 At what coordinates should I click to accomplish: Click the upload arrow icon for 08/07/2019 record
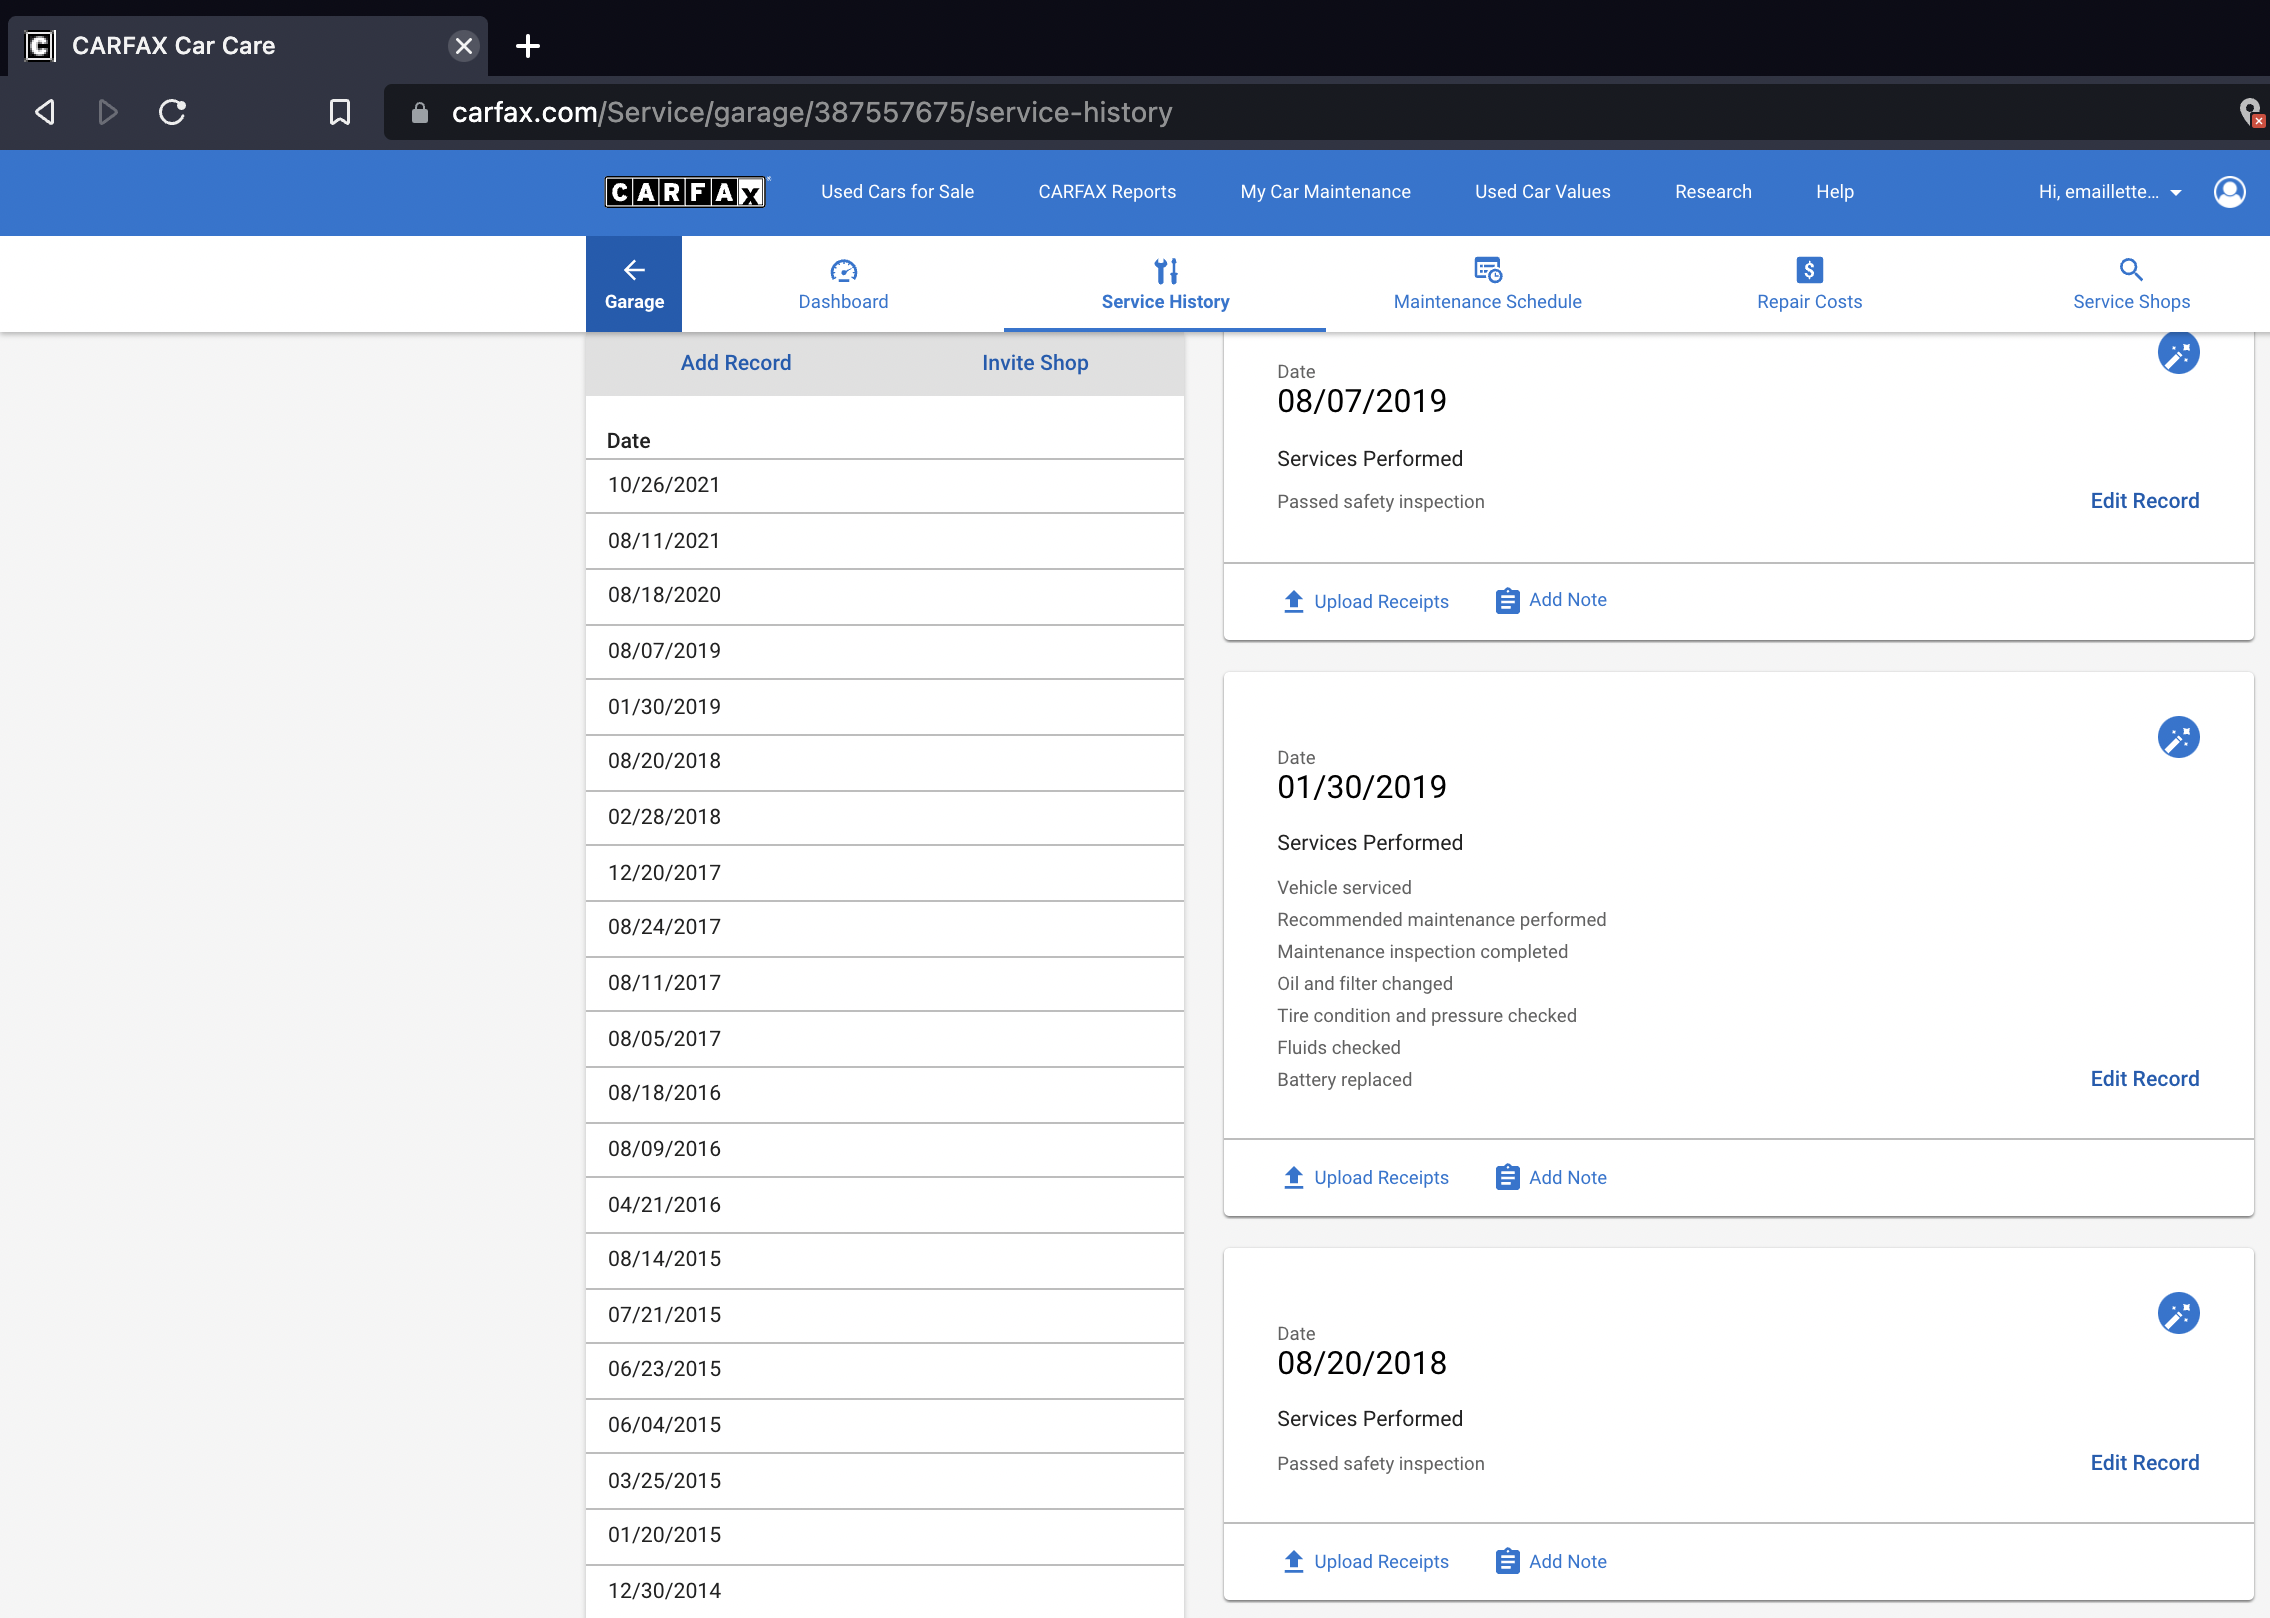point(1294,601)
